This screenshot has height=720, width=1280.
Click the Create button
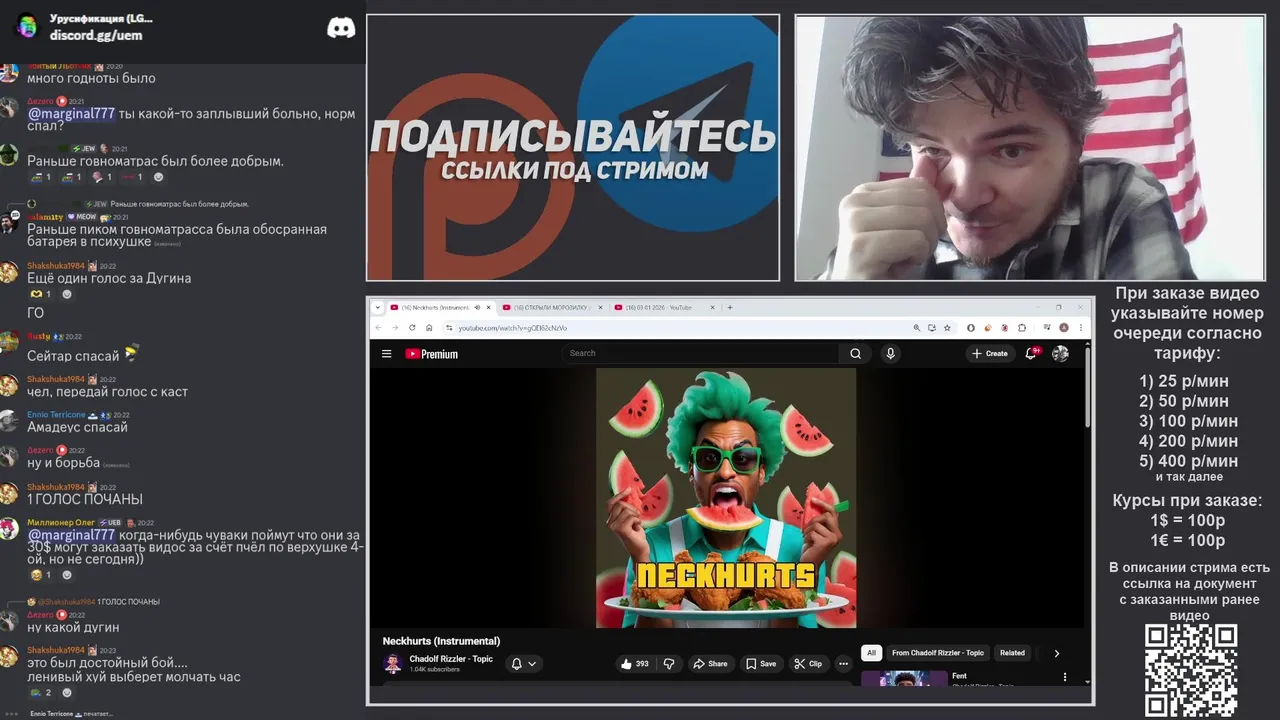pos(990,353)
